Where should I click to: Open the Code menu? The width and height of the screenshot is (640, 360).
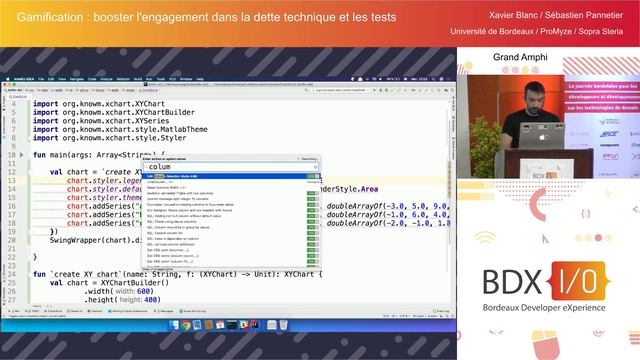92,79
